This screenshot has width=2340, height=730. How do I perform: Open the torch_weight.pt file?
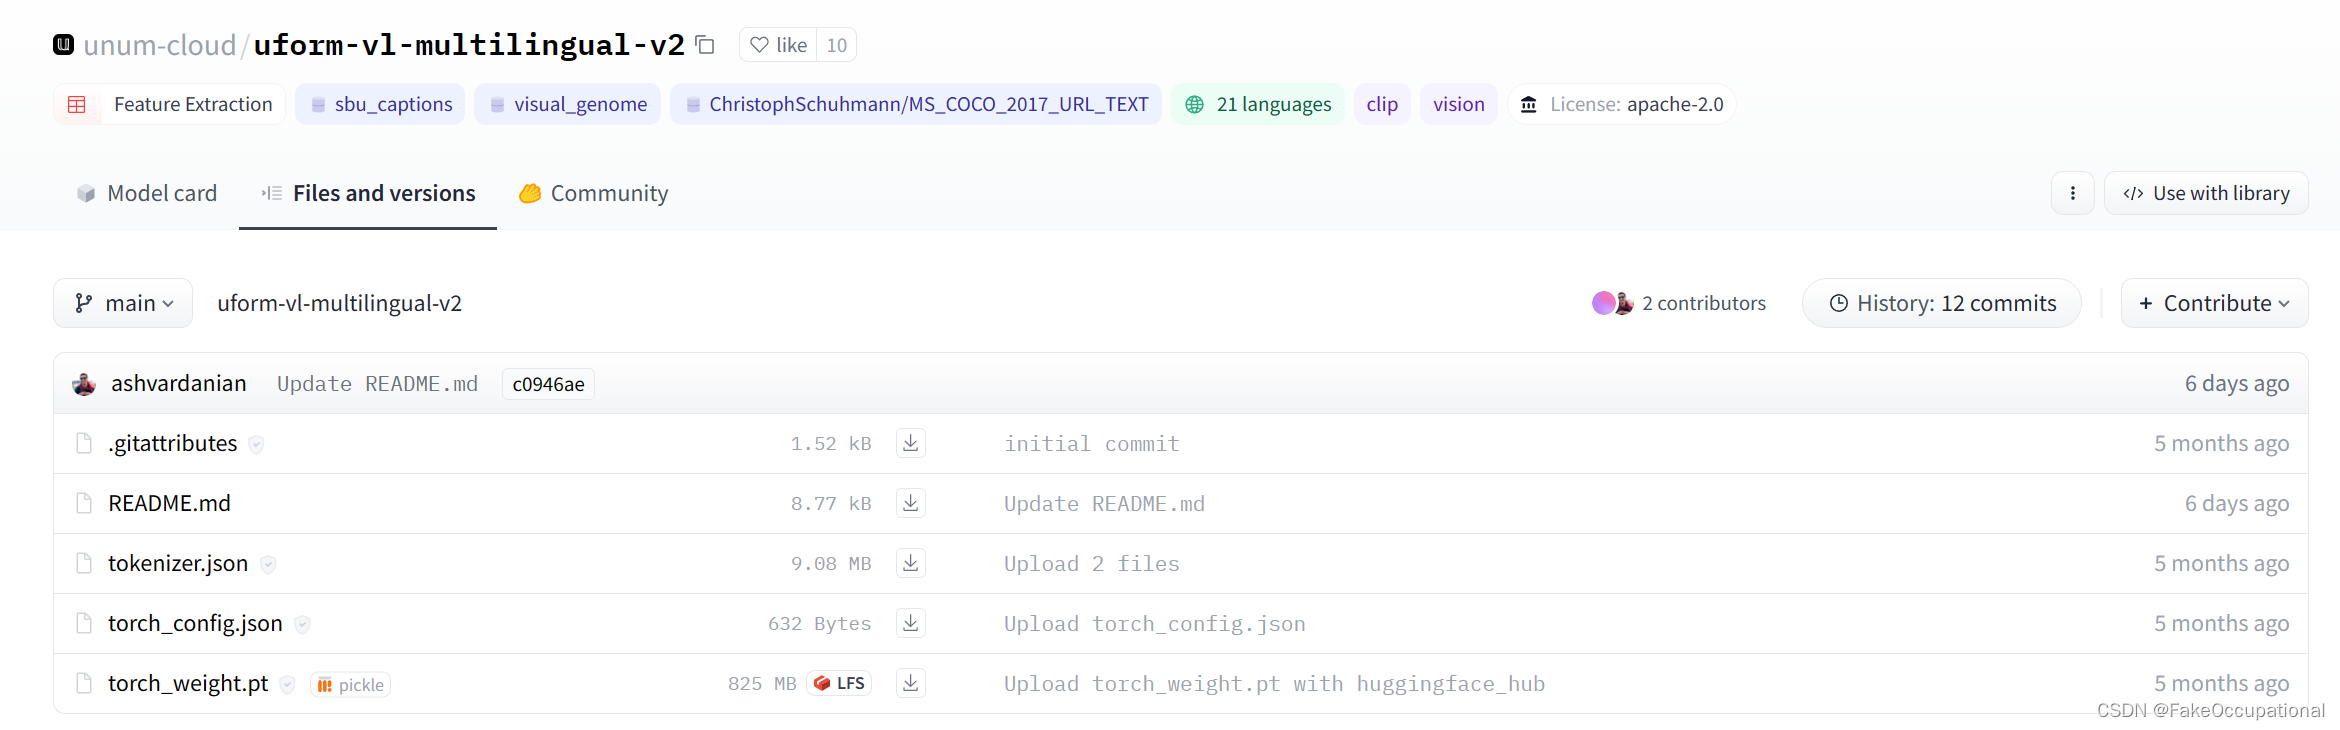(188, 683)
